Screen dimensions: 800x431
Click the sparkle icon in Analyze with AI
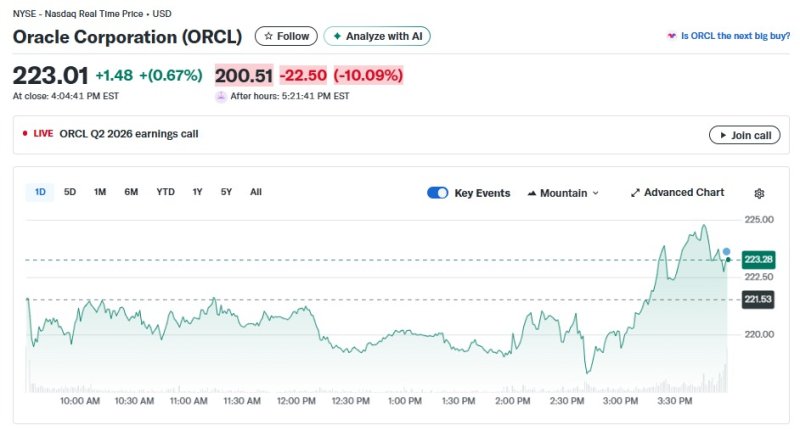click(x=337, y=36)
